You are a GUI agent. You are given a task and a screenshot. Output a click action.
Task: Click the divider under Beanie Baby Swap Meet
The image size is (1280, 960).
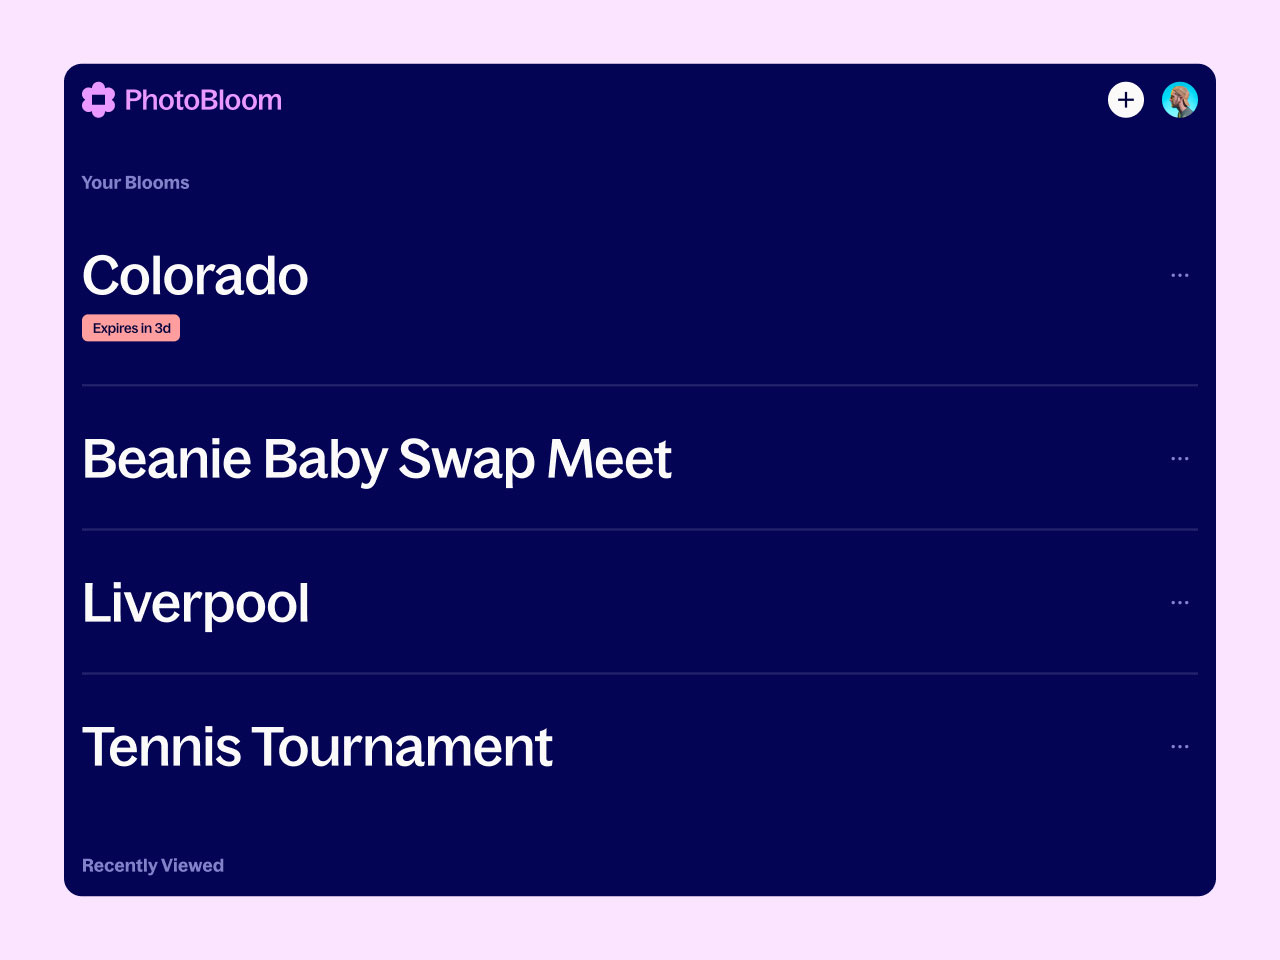point(640,529)
